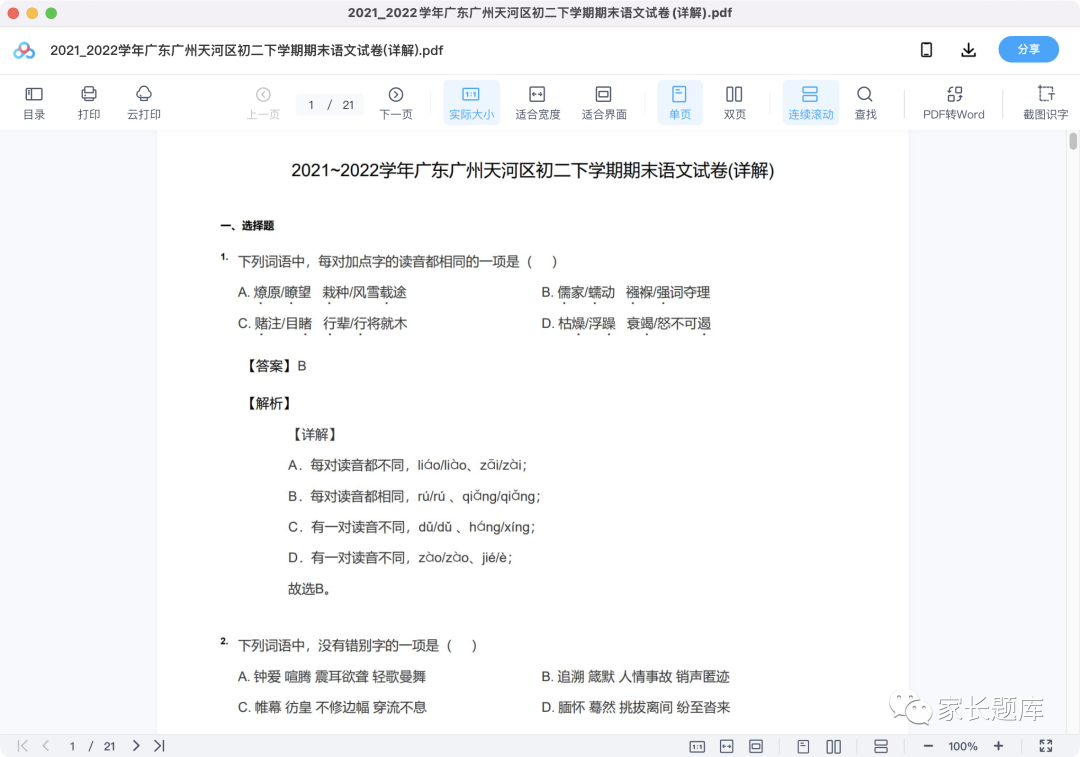Screen dimensions: 1080x757
Task: Go to 上一页 previous page
Action: click(x=263, y=103)
